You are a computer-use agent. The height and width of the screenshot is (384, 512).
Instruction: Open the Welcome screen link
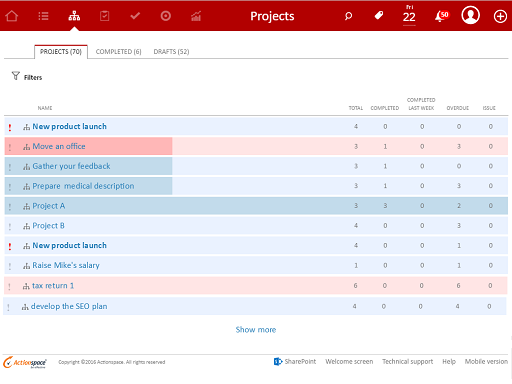349,361
